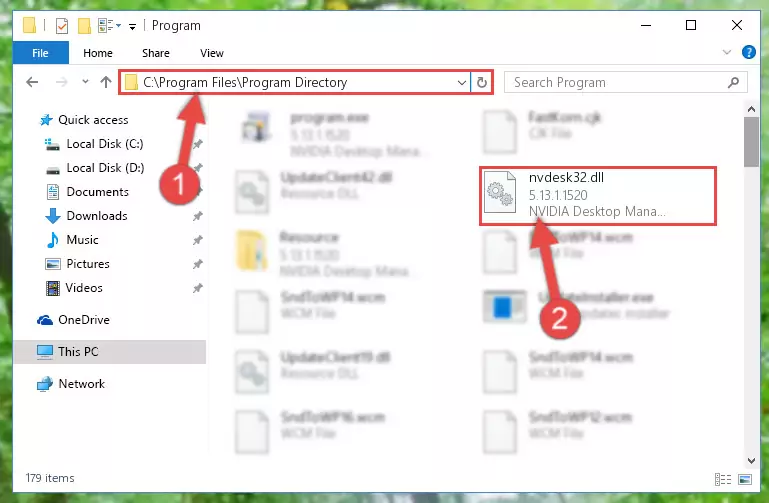Screen dimensions: 769x503
Task: Expand the address bar history dropdown
Action: coord(461,82)
